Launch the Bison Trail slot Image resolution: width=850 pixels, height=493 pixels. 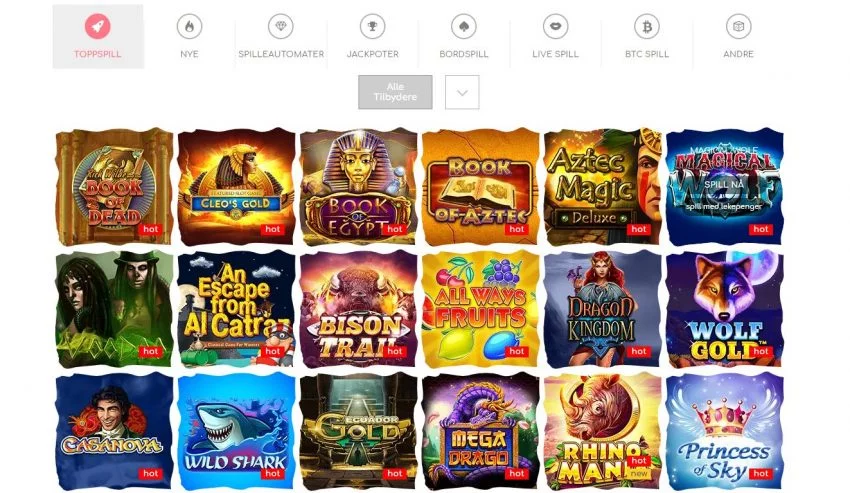click(x=358, y=309)
